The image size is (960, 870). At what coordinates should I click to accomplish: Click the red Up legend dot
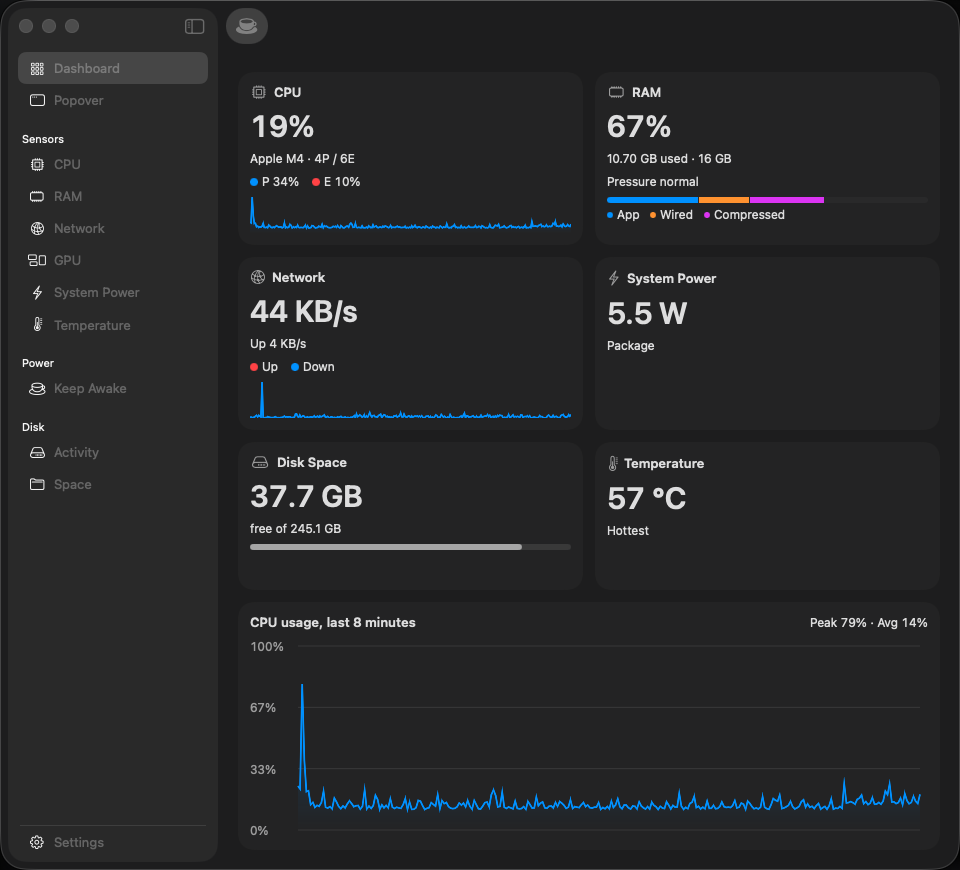254,367
